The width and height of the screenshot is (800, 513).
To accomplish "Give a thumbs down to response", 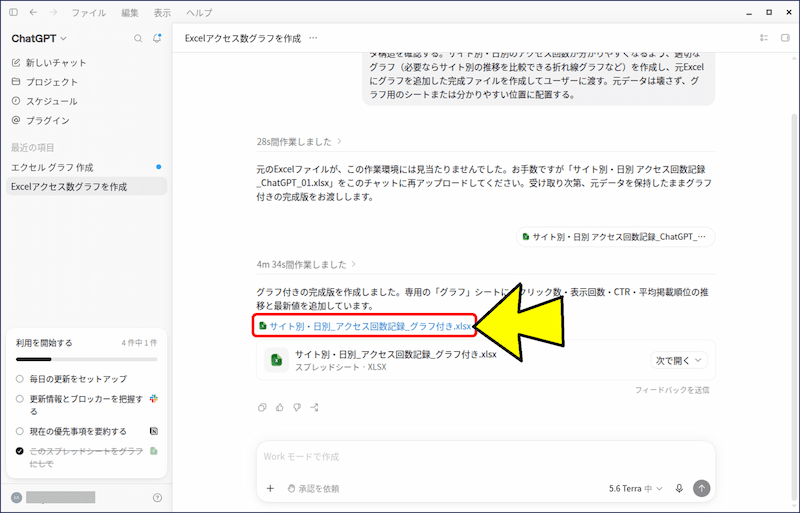I will pos(297,407).
